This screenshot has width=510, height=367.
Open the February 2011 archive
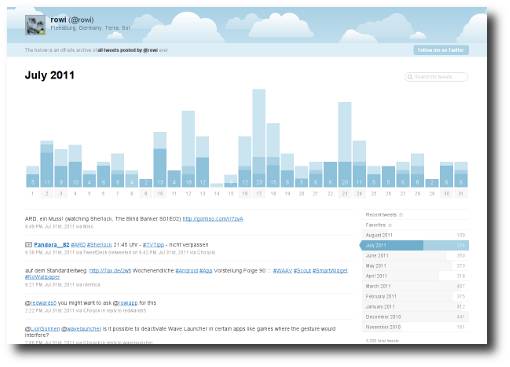click(415, 296)
